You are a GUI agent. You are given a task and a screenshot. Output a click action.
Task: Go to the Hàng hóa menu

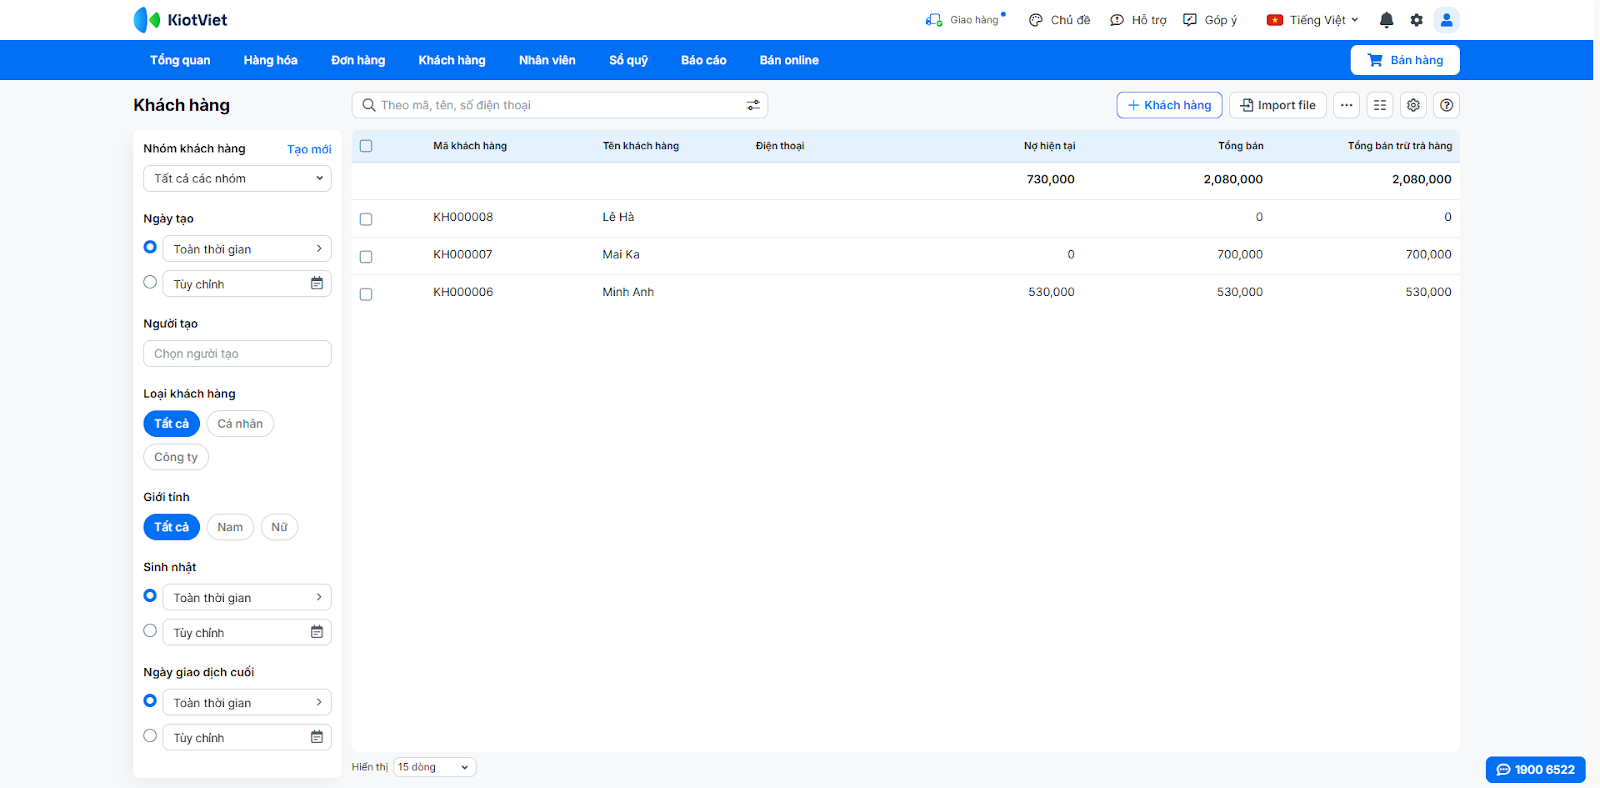pos(270,60)
